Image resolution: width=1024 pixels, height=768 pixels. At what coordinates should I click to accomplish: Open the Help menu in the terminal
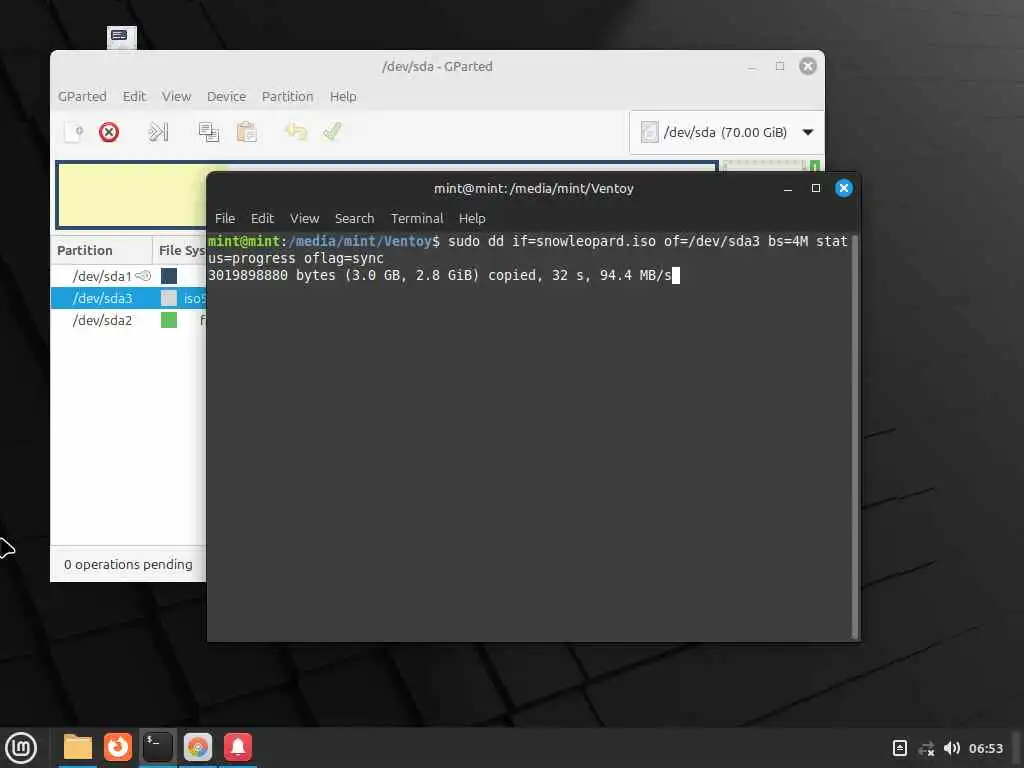(472, 218)
